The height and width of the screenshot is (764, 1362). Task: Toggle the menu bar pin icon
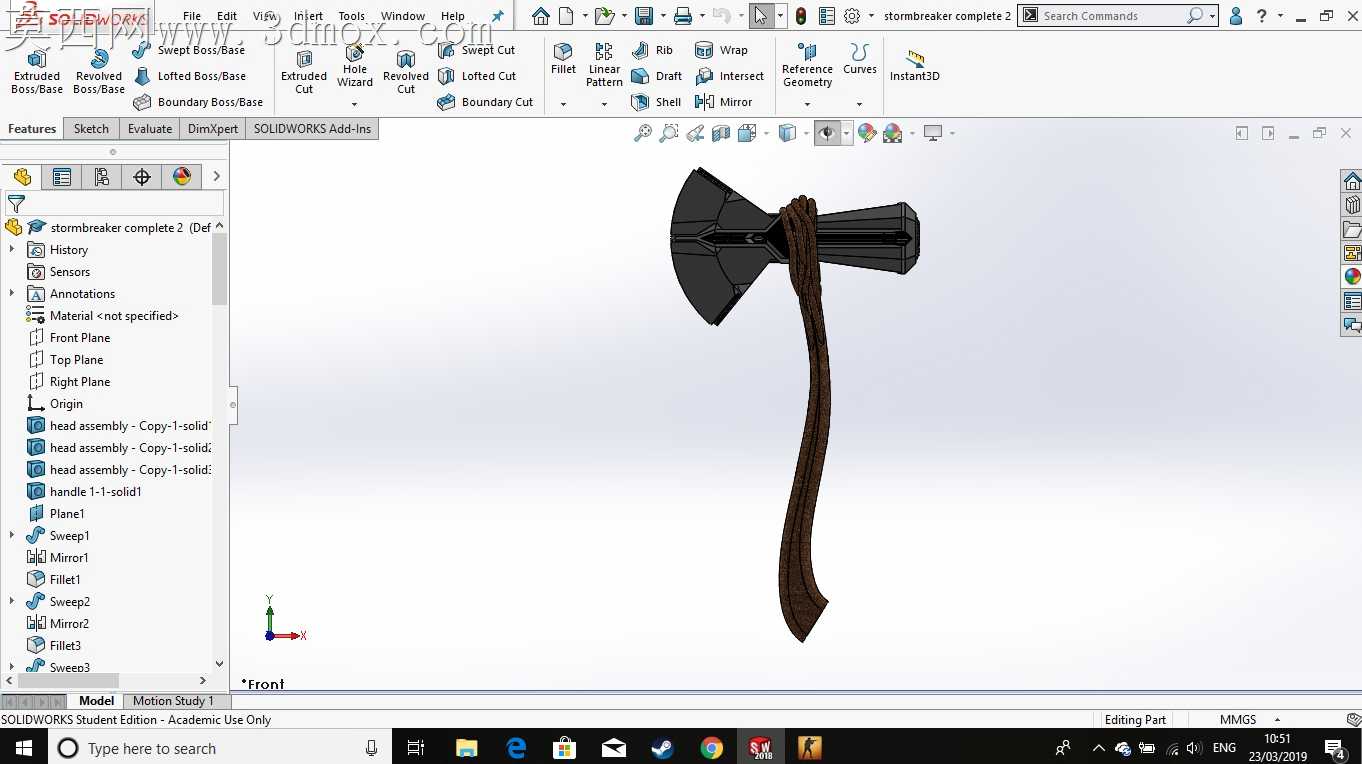[498, 16]
